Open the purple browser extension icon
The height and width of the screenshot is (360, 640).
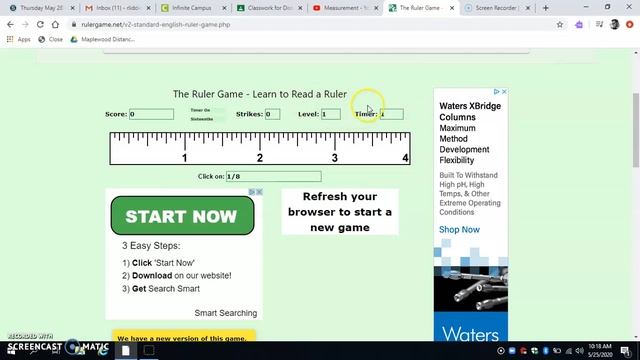[579, 24]
